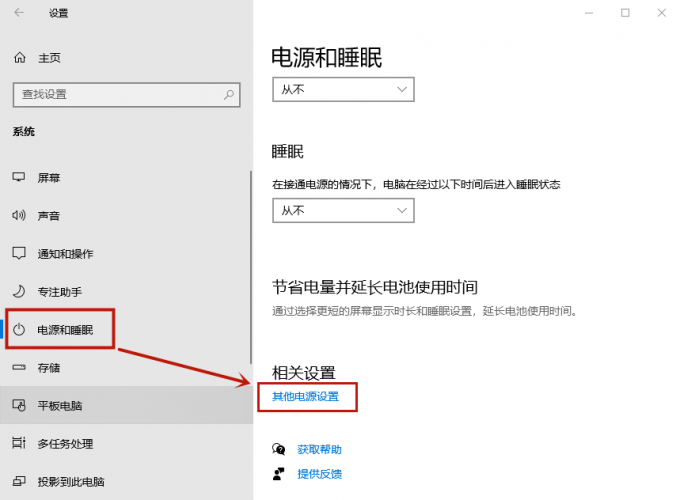Select the power icon beside 电源和睡眠
Viewport: 680px width, 500px height.
click(x=19, y=330)
